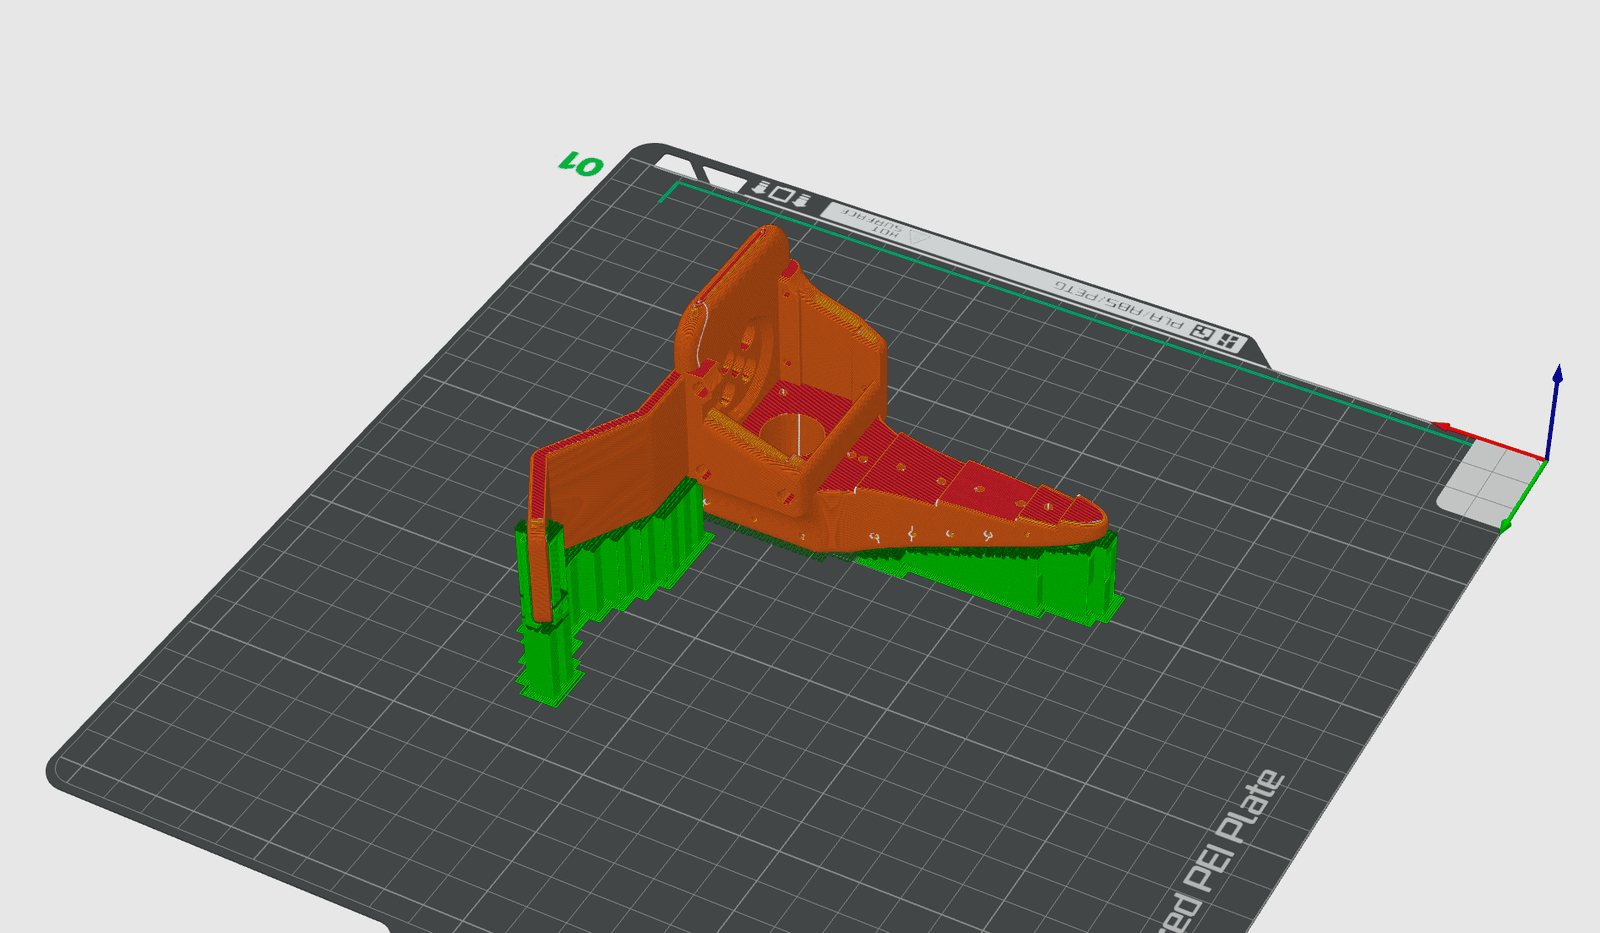This screenshot has height=933, width=1600.
Task: Click the green plate number 01 label
Action: coord(581,164)
